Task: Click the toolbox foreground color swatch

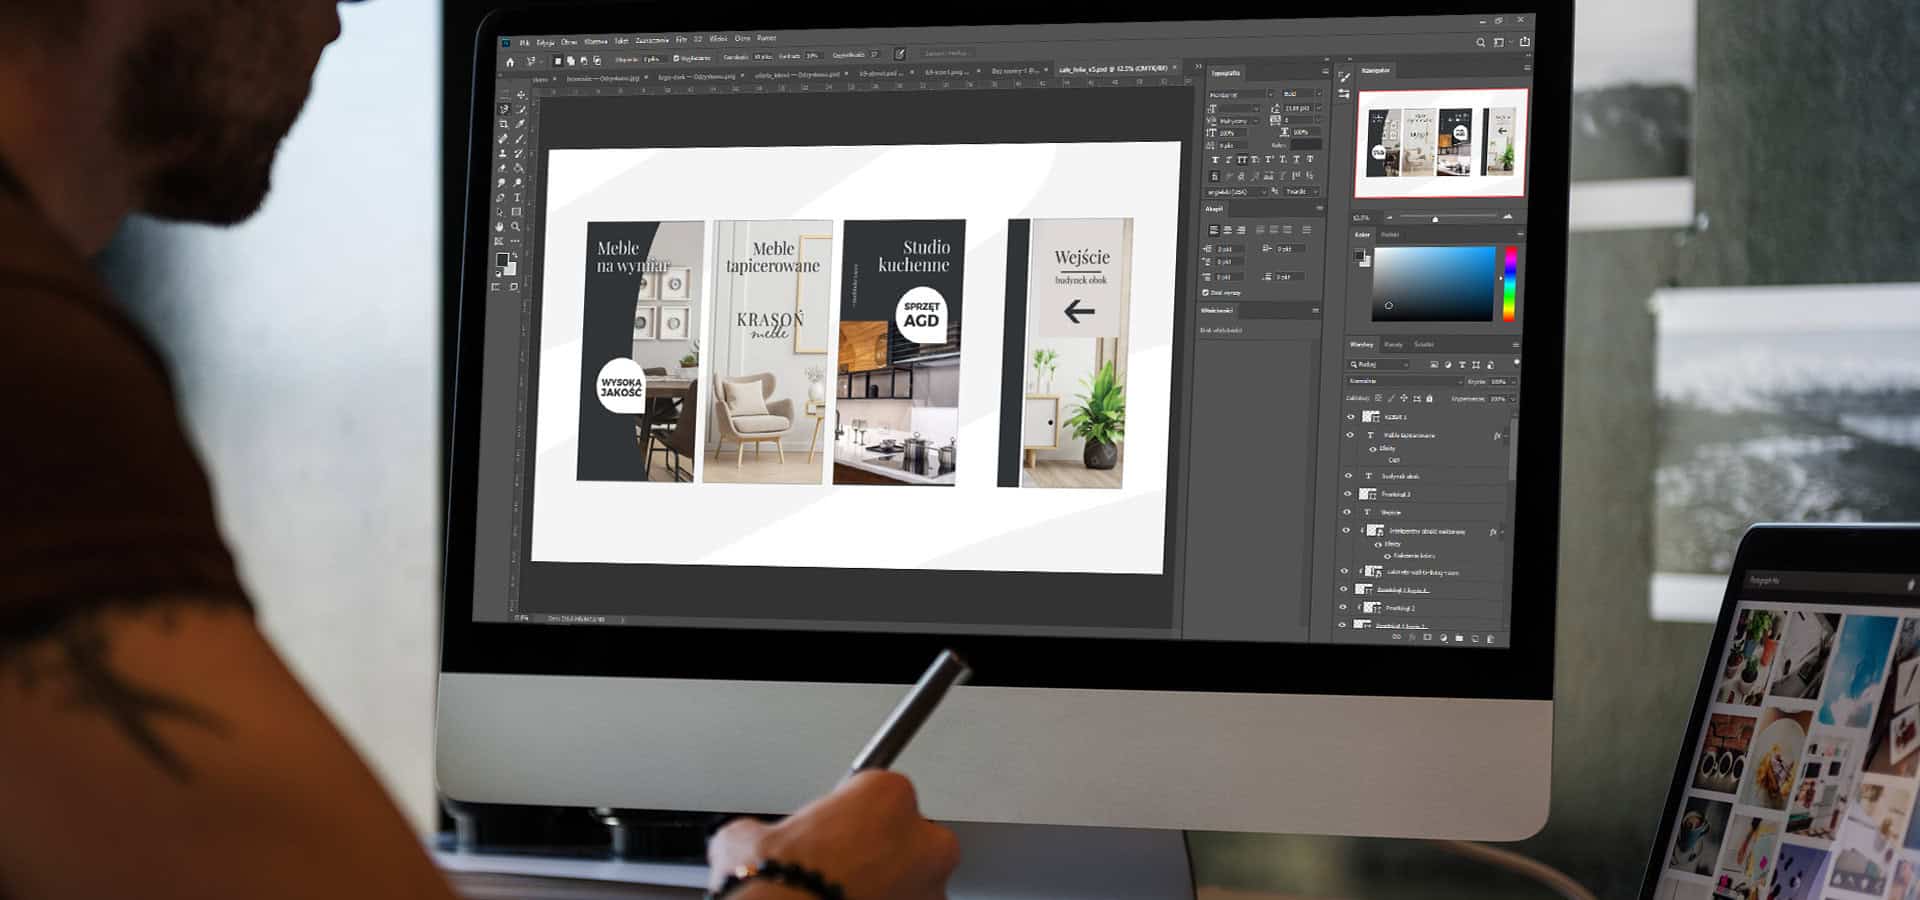Action: pyautogui.click(x=502, y=260)
